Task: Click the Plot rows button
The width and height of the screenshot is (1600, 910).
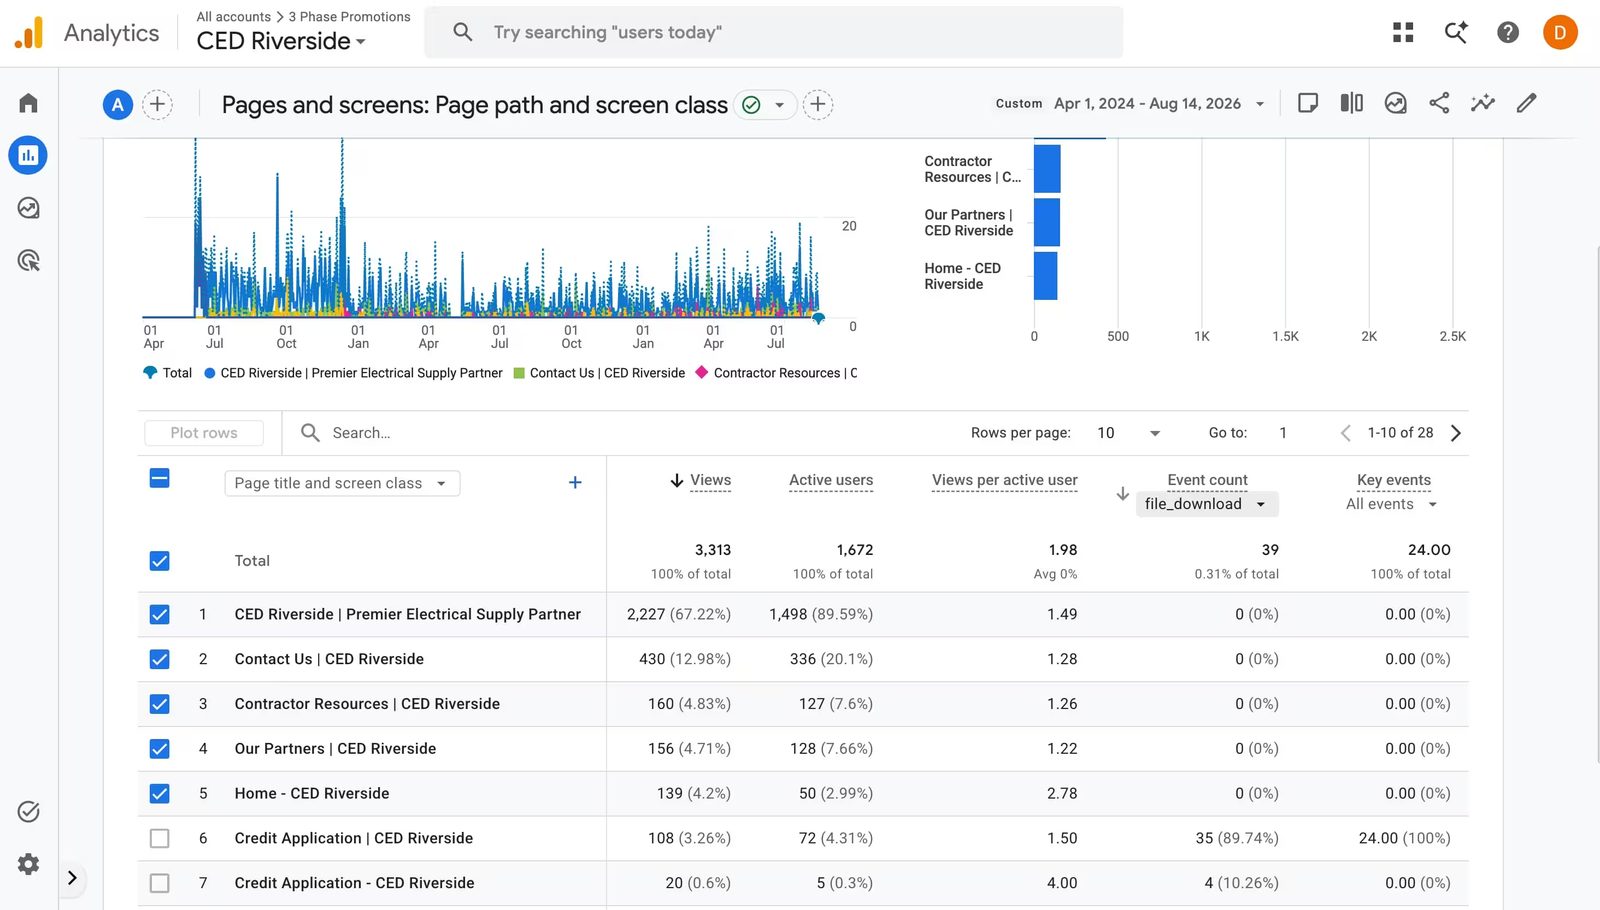Action: click(204, 433)
